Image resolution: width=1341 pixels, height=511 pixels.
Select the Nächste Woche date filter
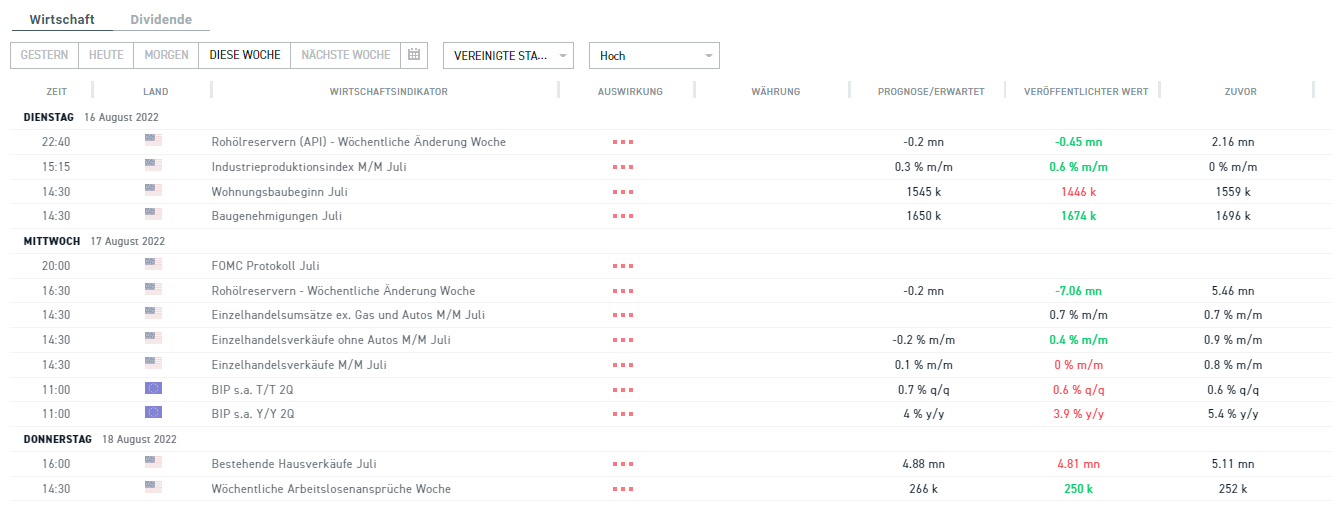tap(345, 55)
